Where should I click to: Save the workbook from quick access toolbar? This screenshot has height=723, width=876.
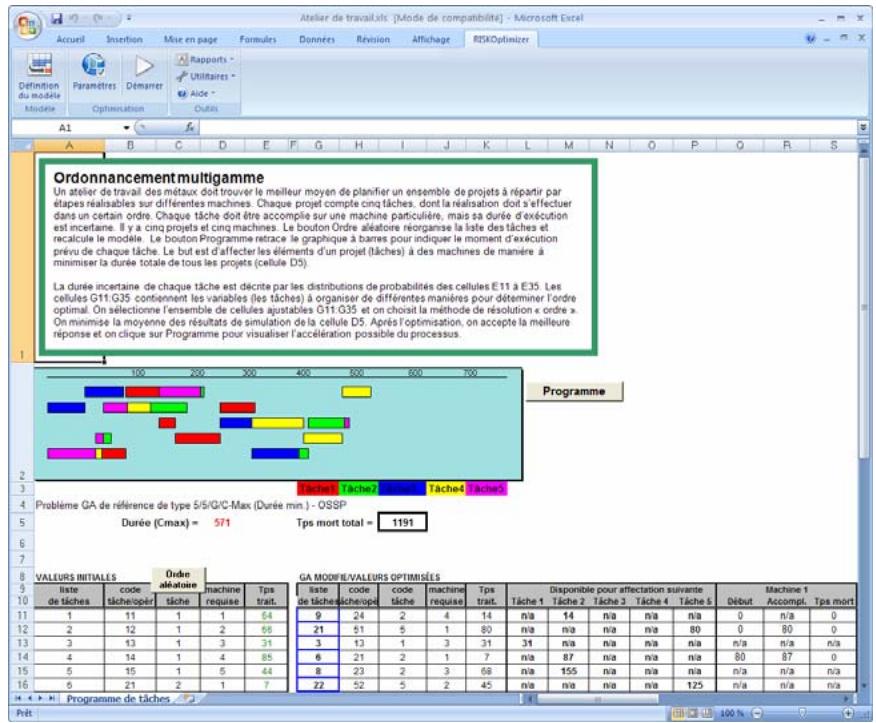56,18
